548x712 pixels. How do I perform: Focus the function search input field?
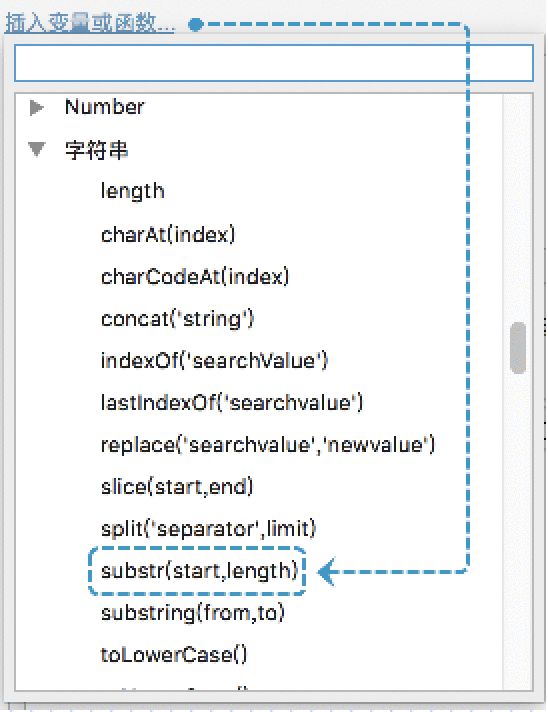point(274,63)
